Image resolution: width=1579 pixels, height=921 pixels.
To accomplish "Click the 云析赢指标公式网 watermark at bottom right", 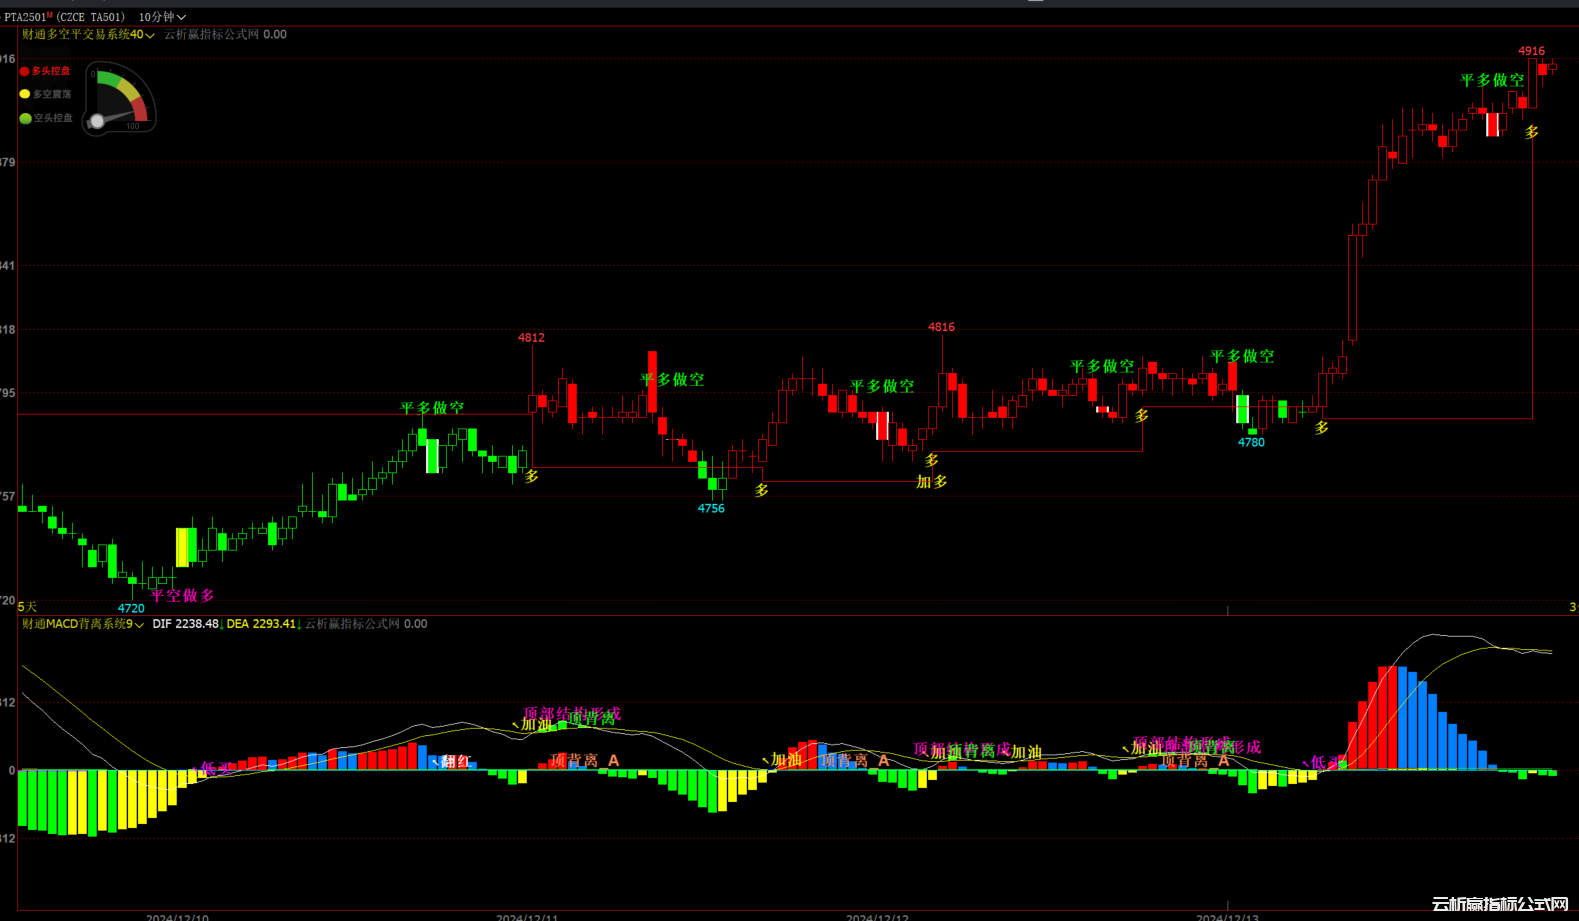I will (x=1499, y=904).
